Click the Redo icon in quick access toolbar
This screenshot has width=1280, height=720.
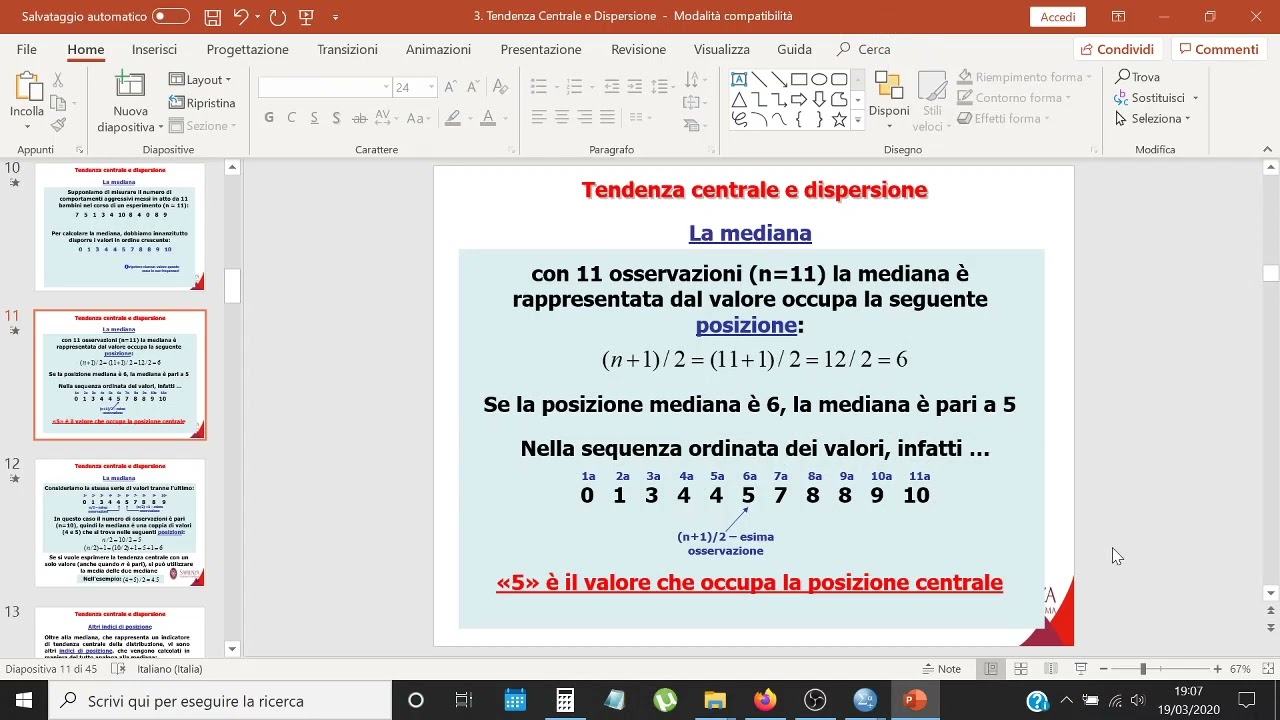(278, 17)
